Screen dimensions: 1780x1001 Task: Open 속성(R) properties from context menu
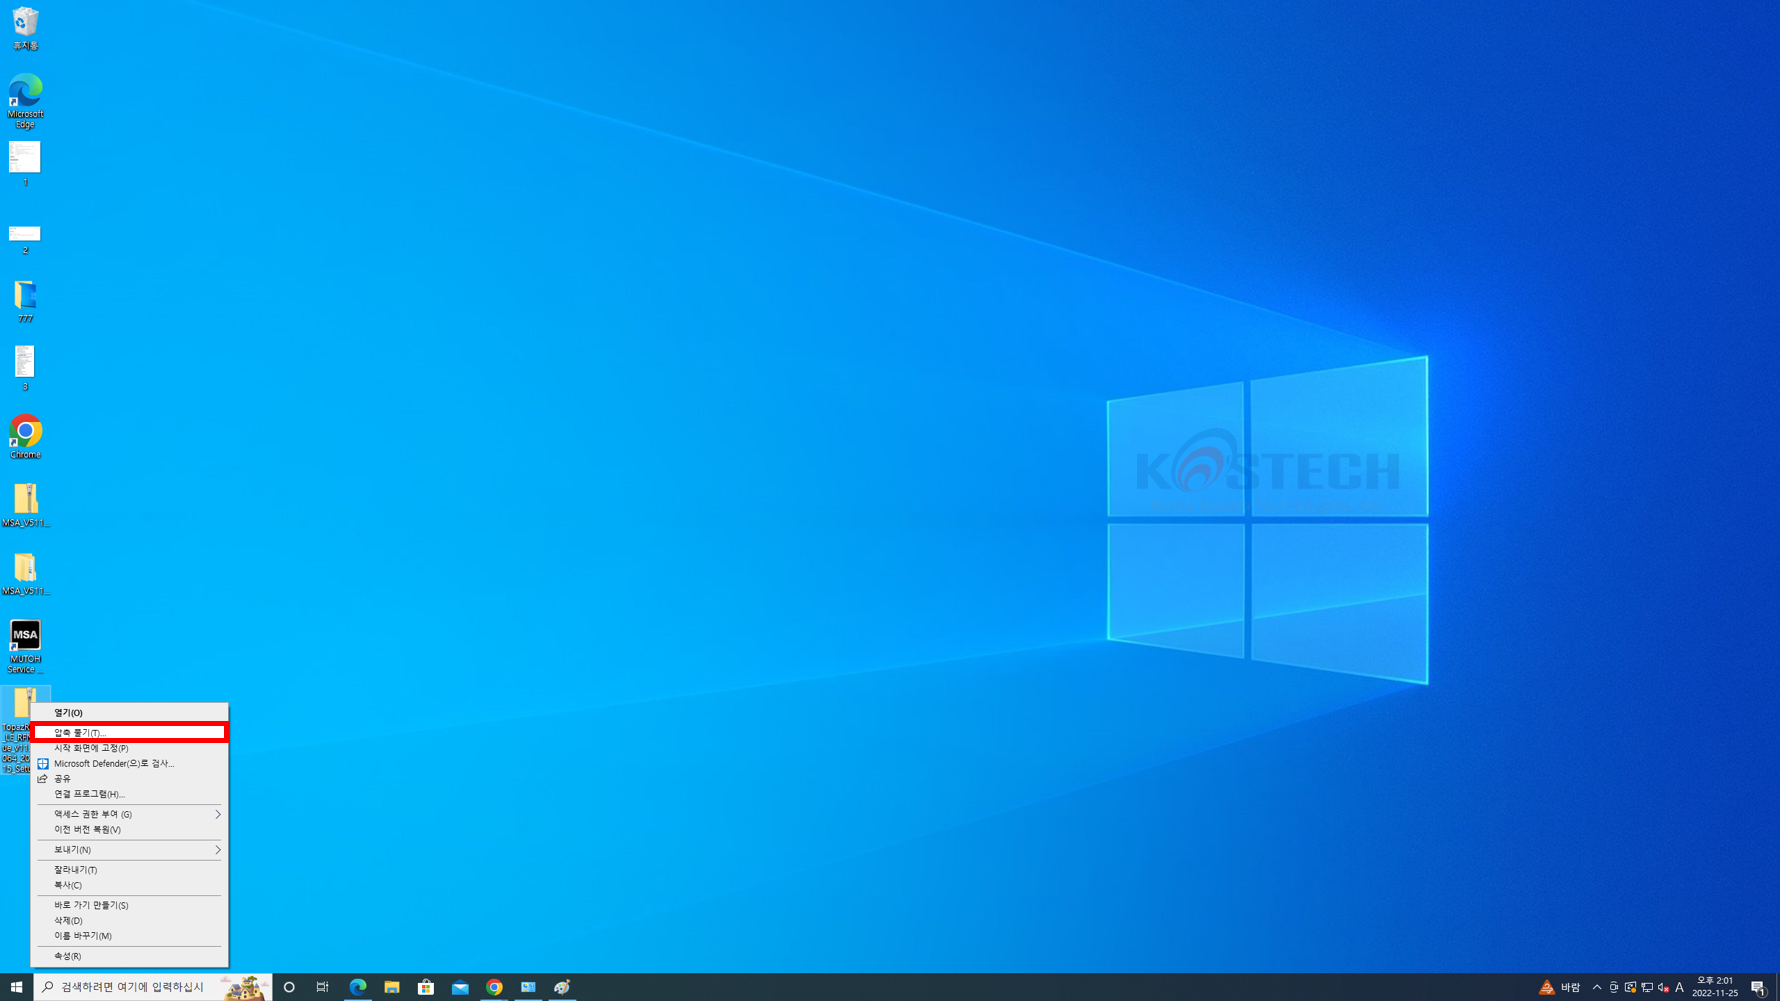(129, 956)
